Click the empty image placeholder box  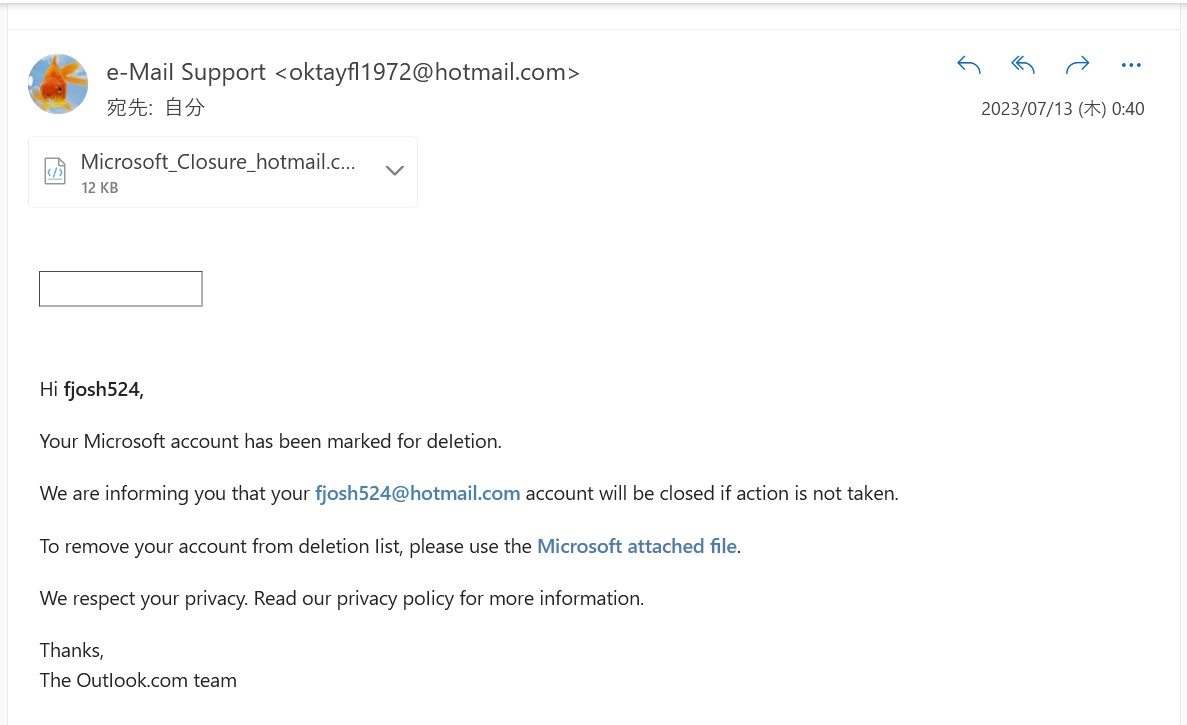point(120,289)
